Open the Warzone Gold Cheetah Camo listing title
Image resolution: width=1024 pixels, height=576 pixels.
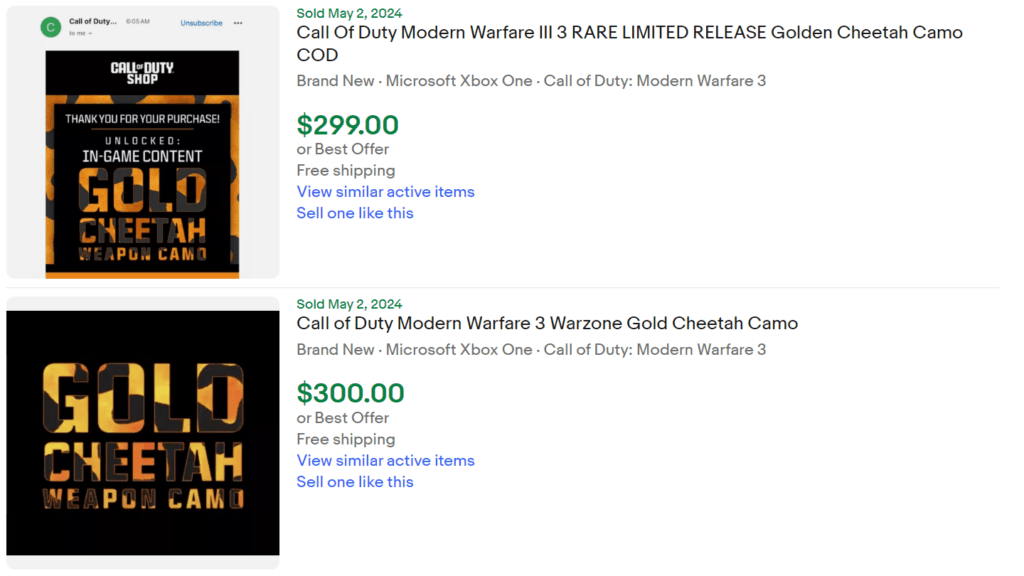(x=547, y=323)
